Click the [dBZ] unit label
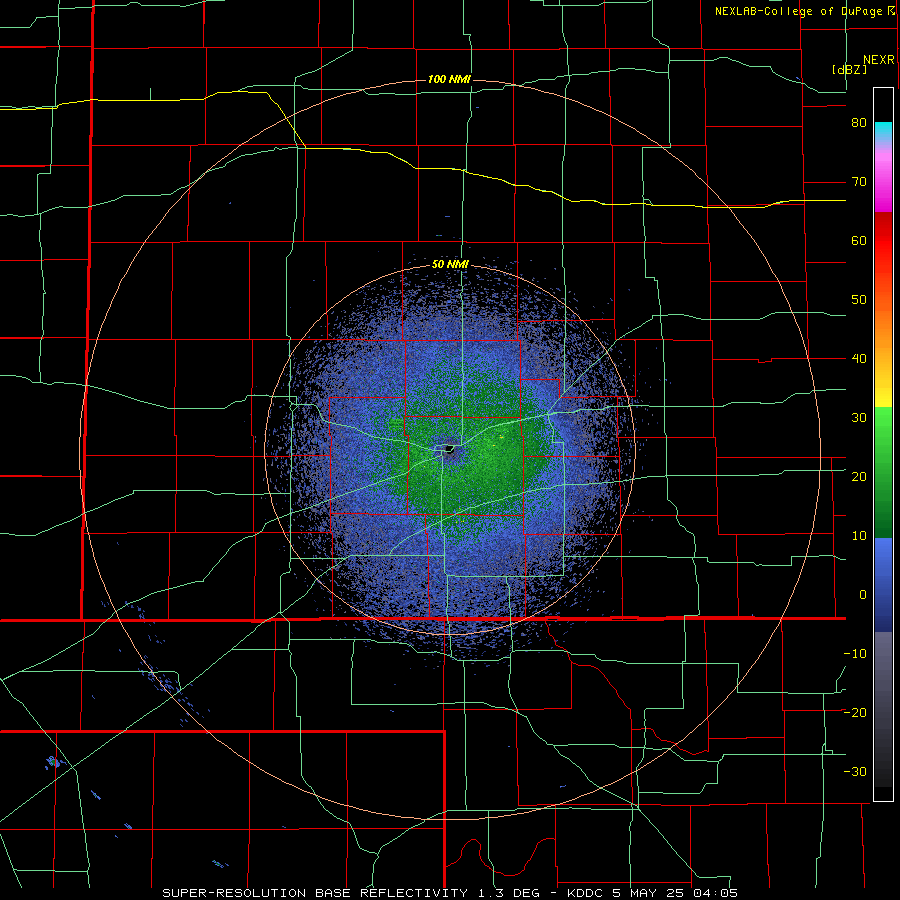Image resolution: width=900 pixels, height=900 pixels. (849, 69)
